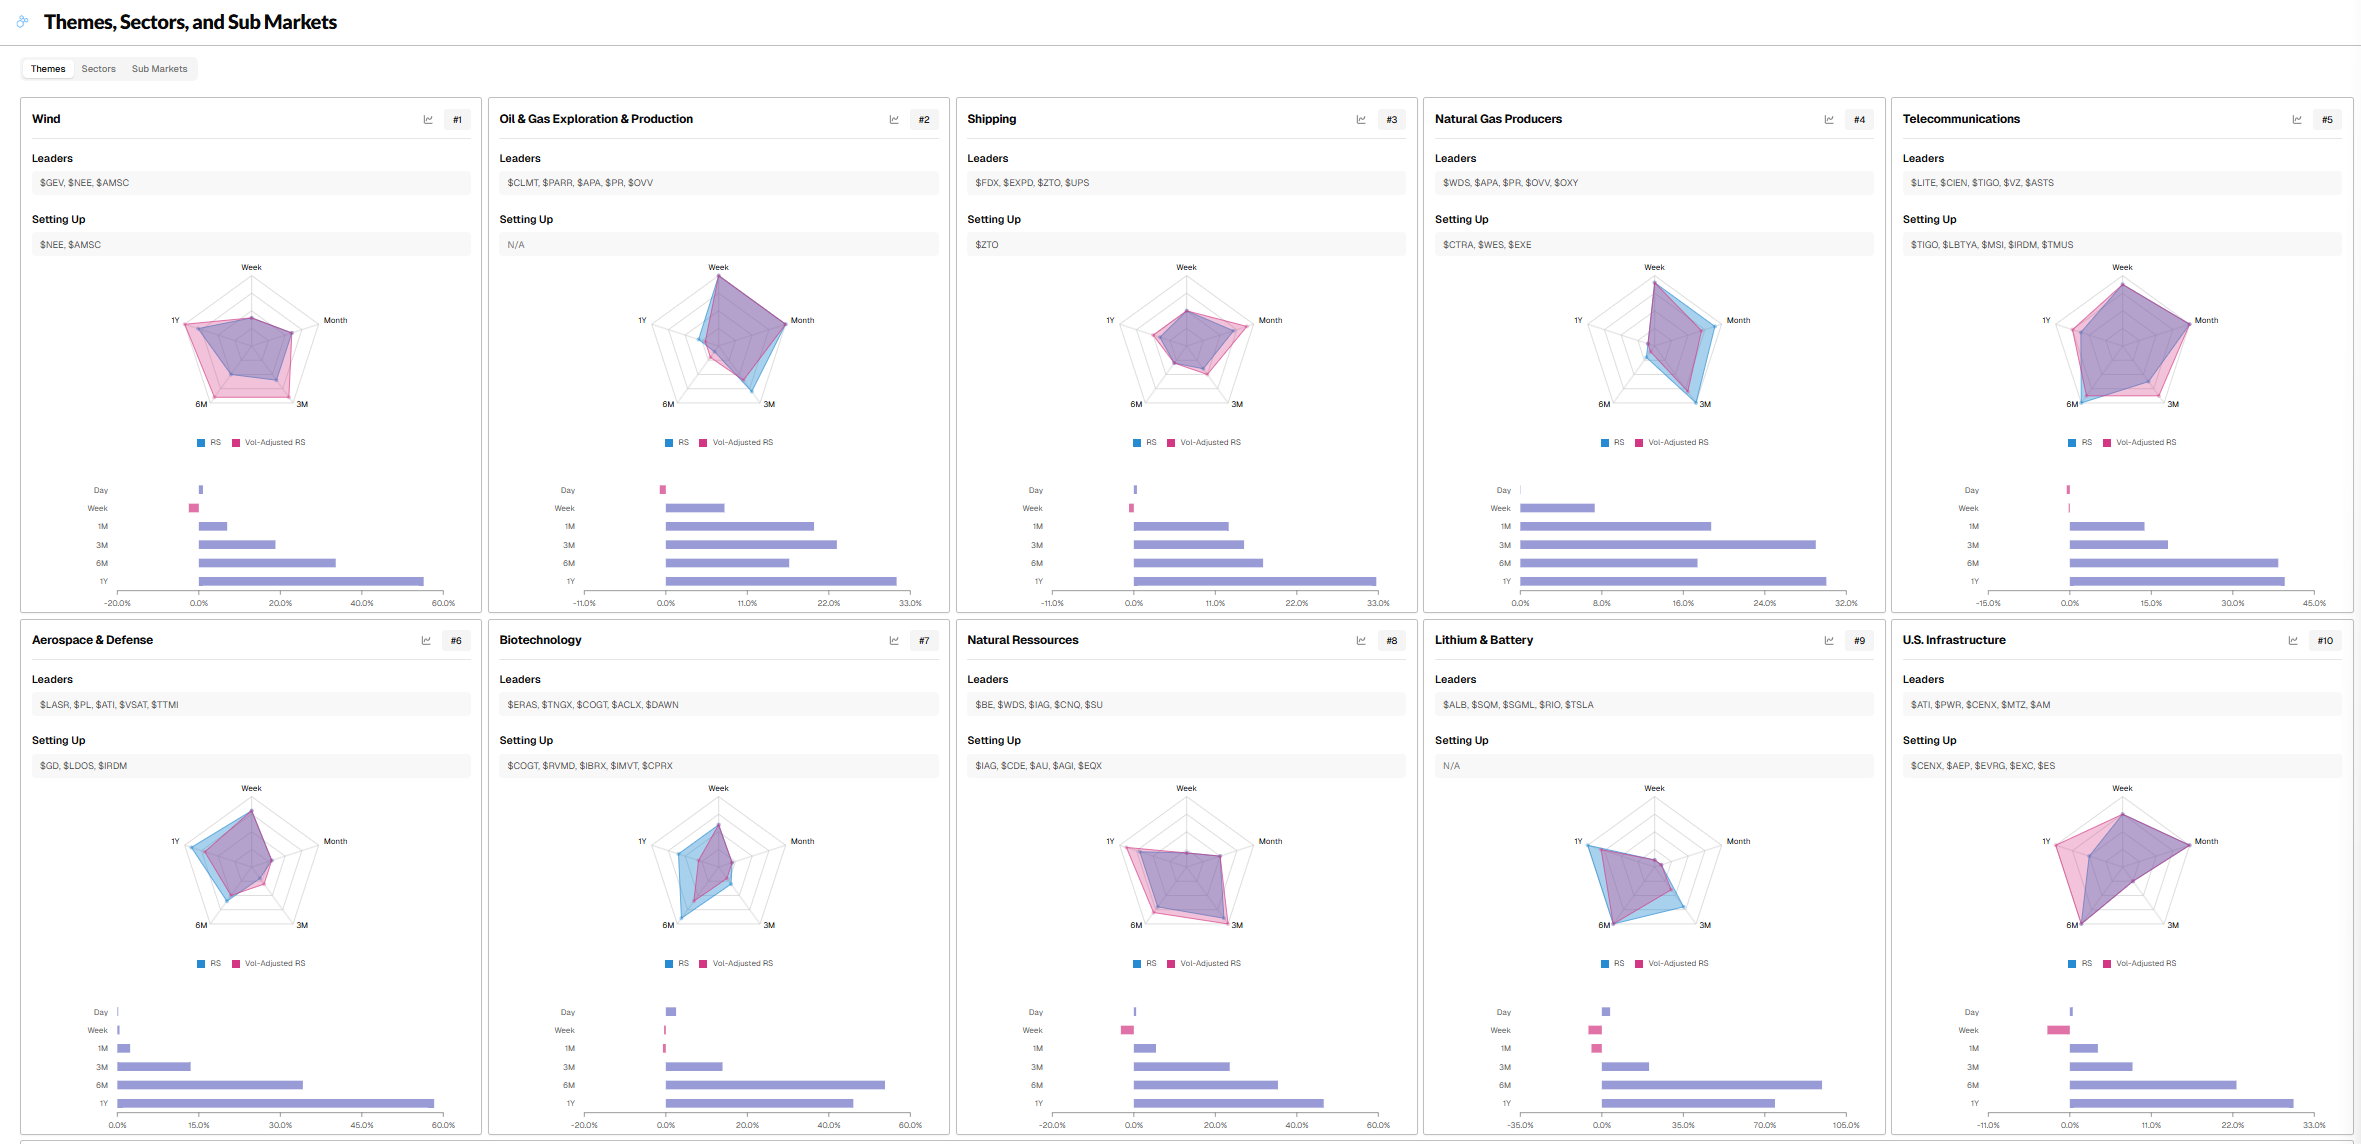Open the chart icon on Wind card
This screenshot has width=2361, height=1144.
428,120
